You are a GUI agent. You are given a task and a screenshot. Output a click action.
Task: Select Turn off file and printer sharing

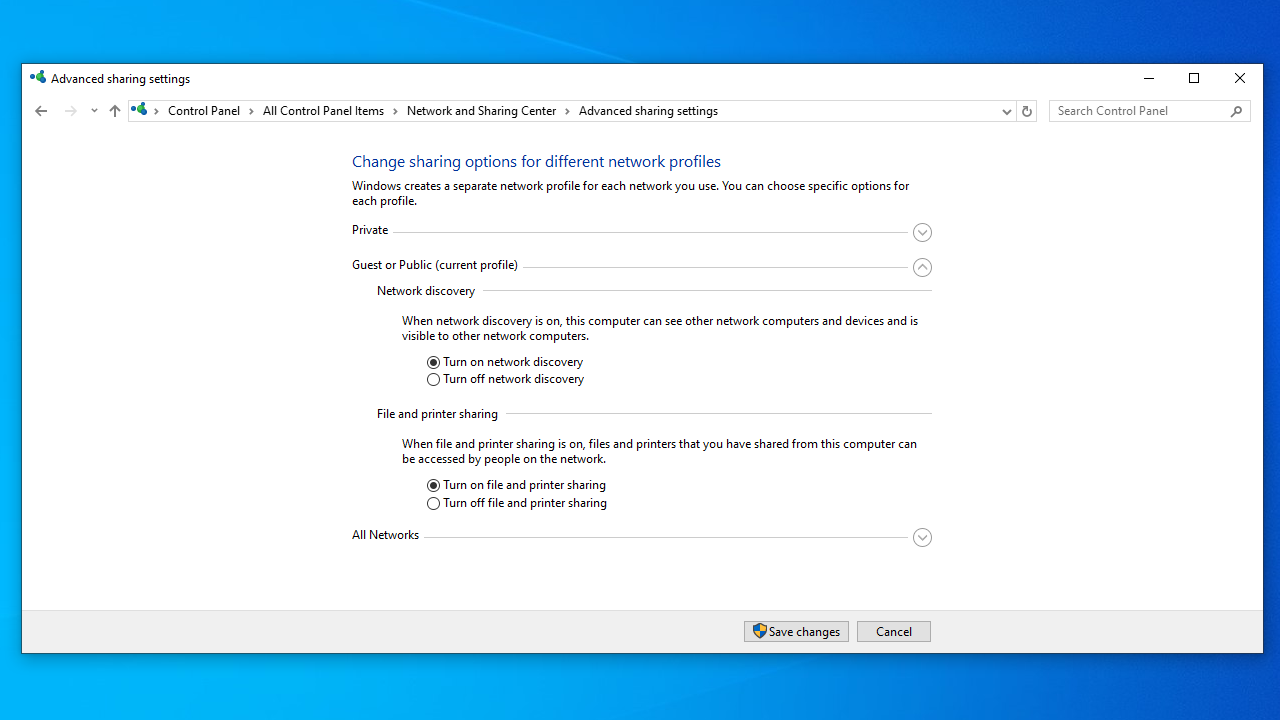(433, 503)
